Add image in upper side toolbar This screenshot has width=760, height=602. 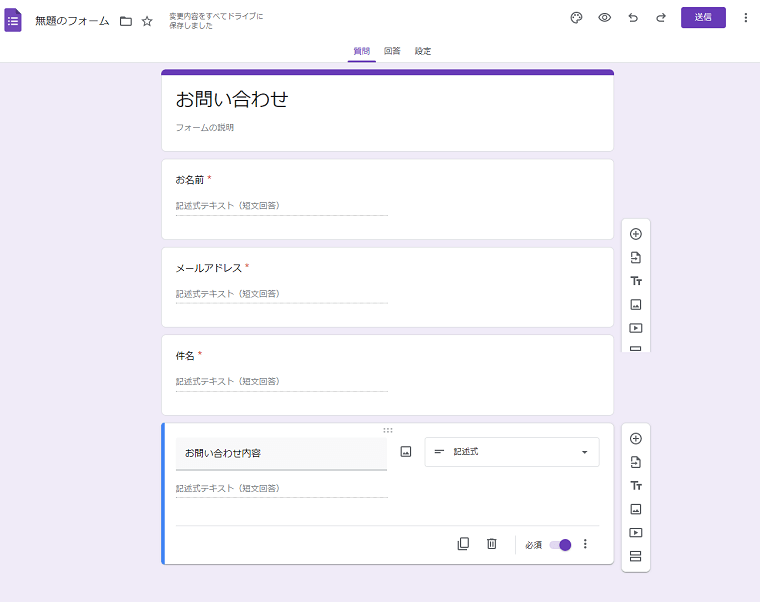click(x=636, y=304)
